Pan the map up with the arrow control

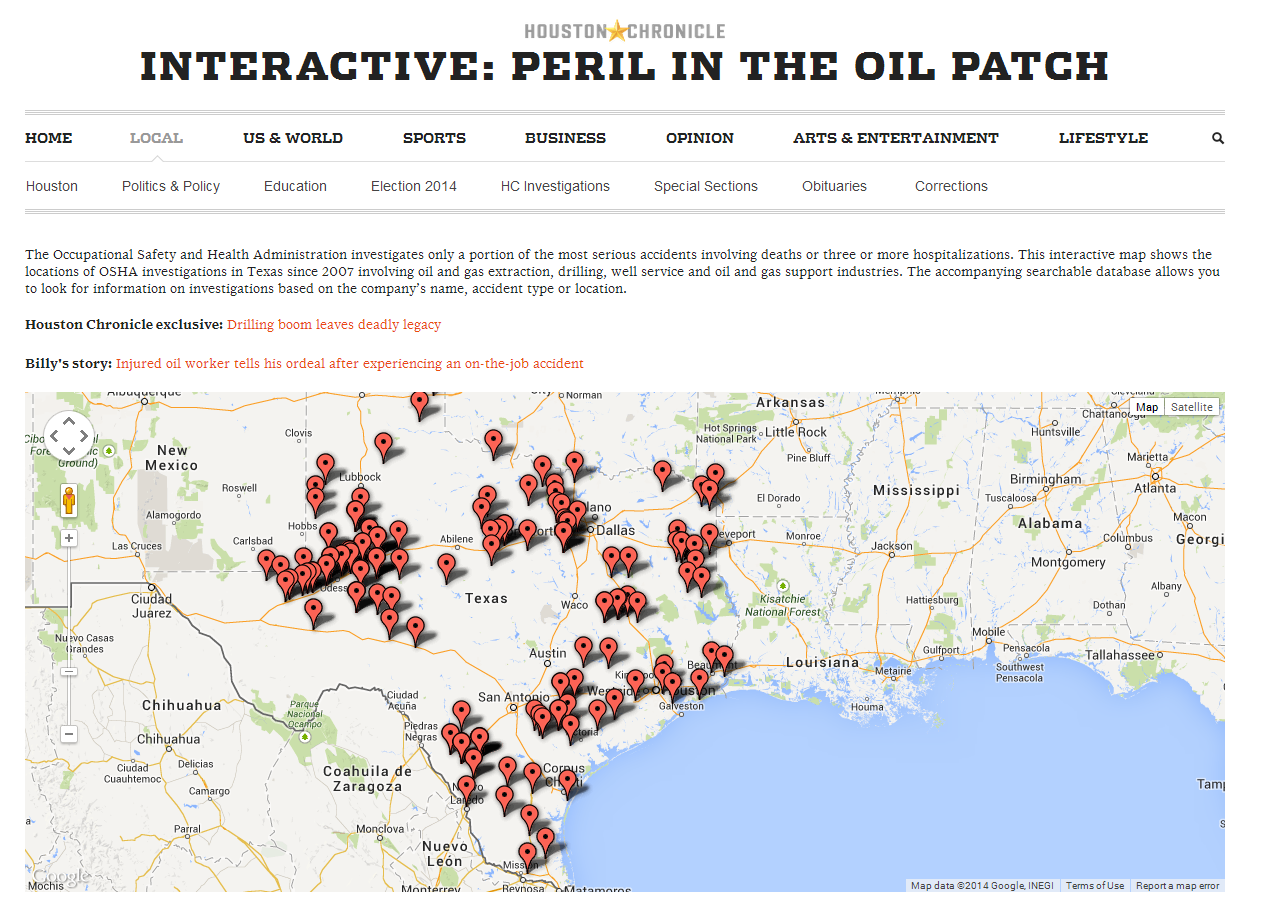69,422
